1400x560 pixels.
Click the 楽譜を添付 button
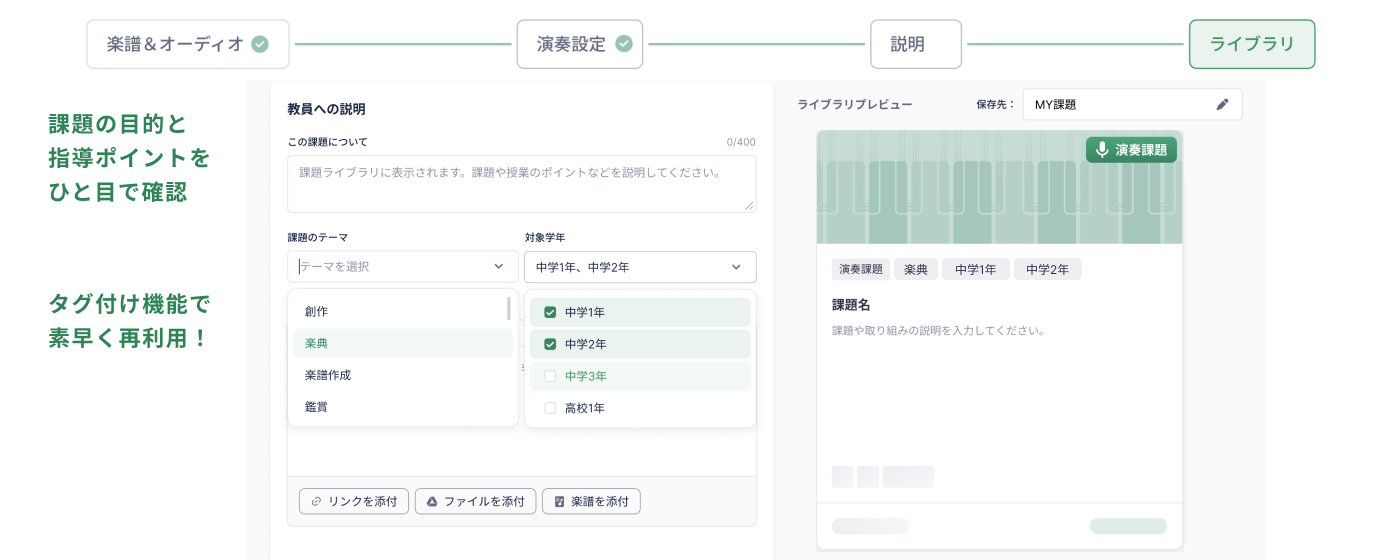tap(591, 502)
